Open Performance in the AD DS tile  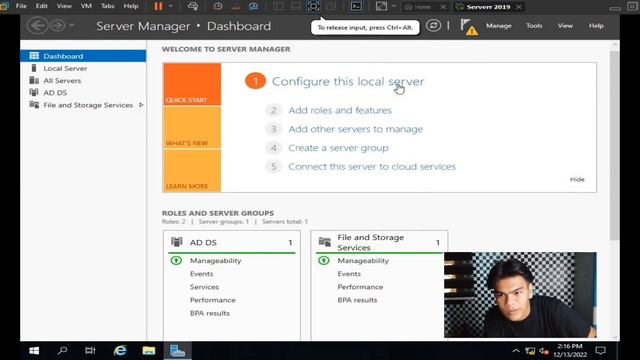pos(212,300)
